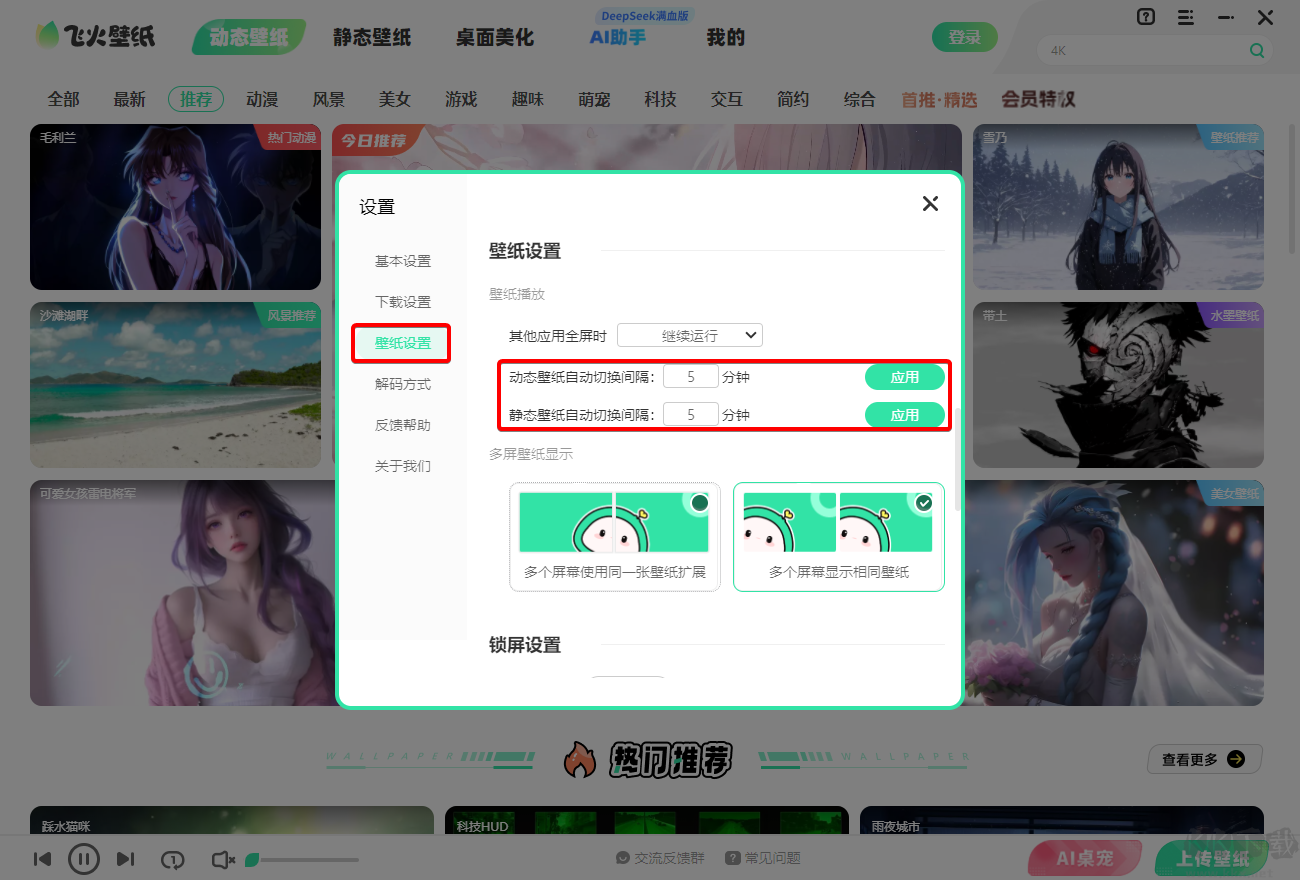
Task: Skip to next wallpaper using forward icon
Action: pos(124,858)
